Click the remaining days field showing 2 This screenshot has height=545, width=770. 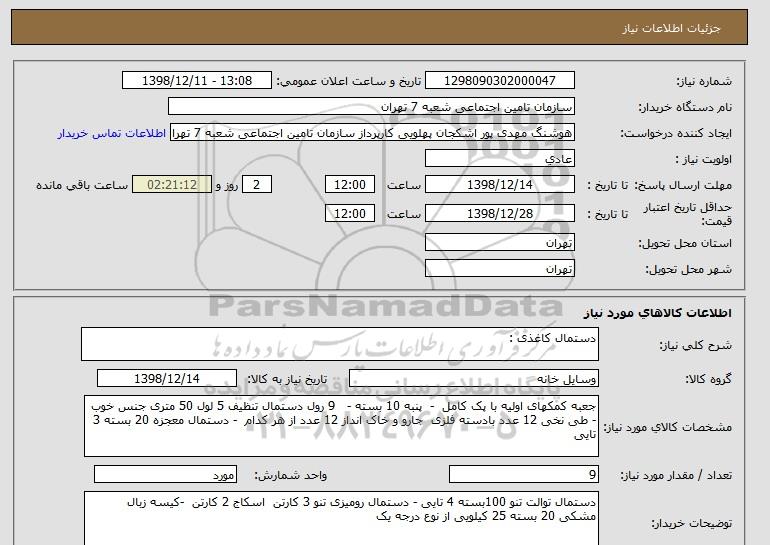[x=256, y=185]
